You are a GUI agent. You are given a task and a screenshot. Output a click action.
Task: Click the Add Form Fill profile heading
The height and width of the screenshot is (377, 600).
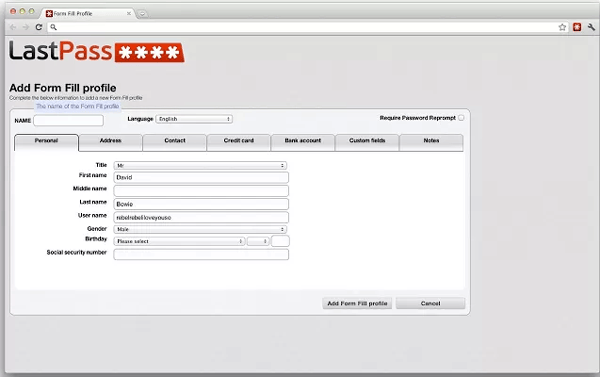63,88
